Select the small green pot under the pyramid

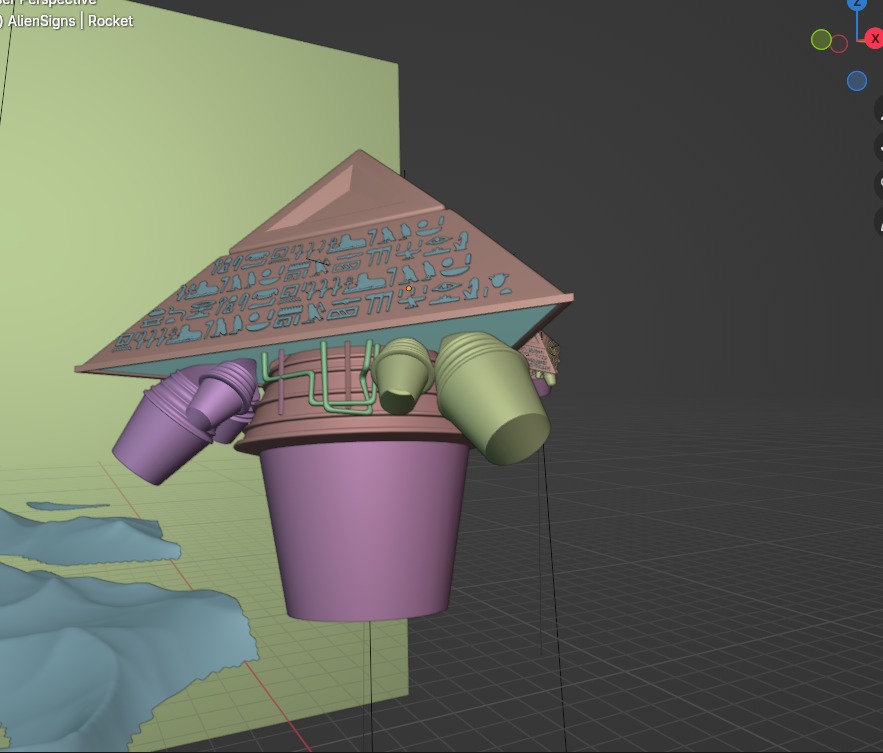[x=402, y=375]
